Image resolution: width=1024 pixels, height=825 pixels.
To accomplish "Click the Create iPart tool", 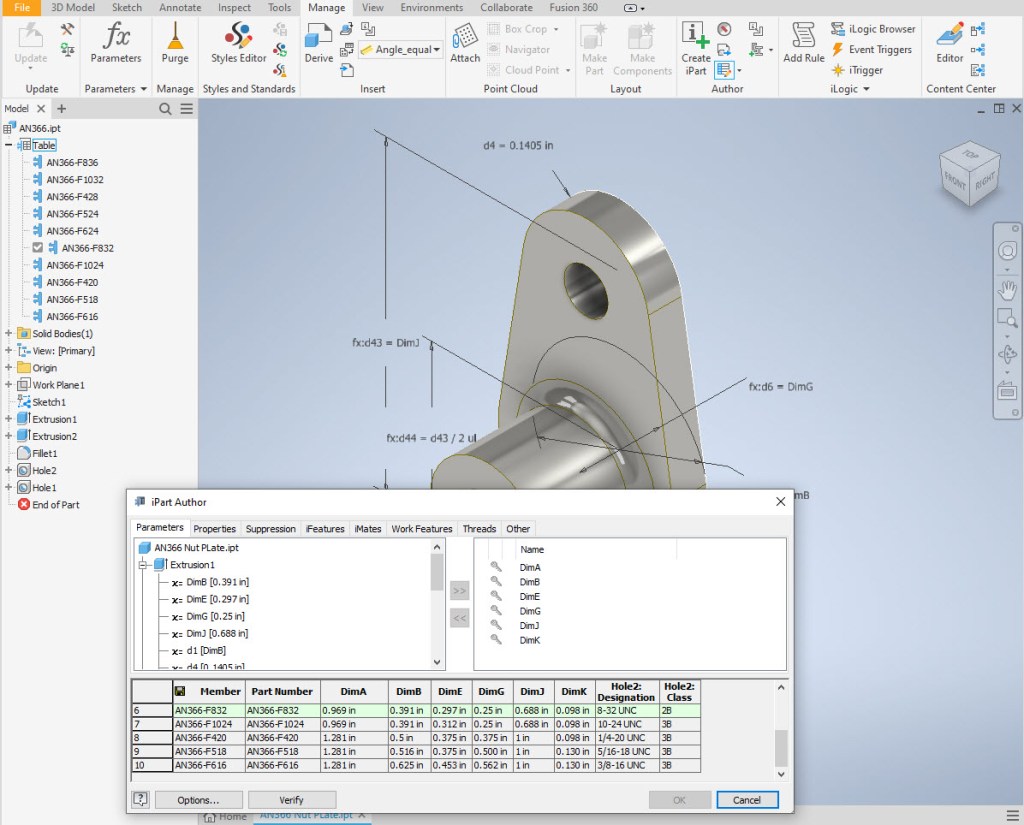I will [695, 45].
